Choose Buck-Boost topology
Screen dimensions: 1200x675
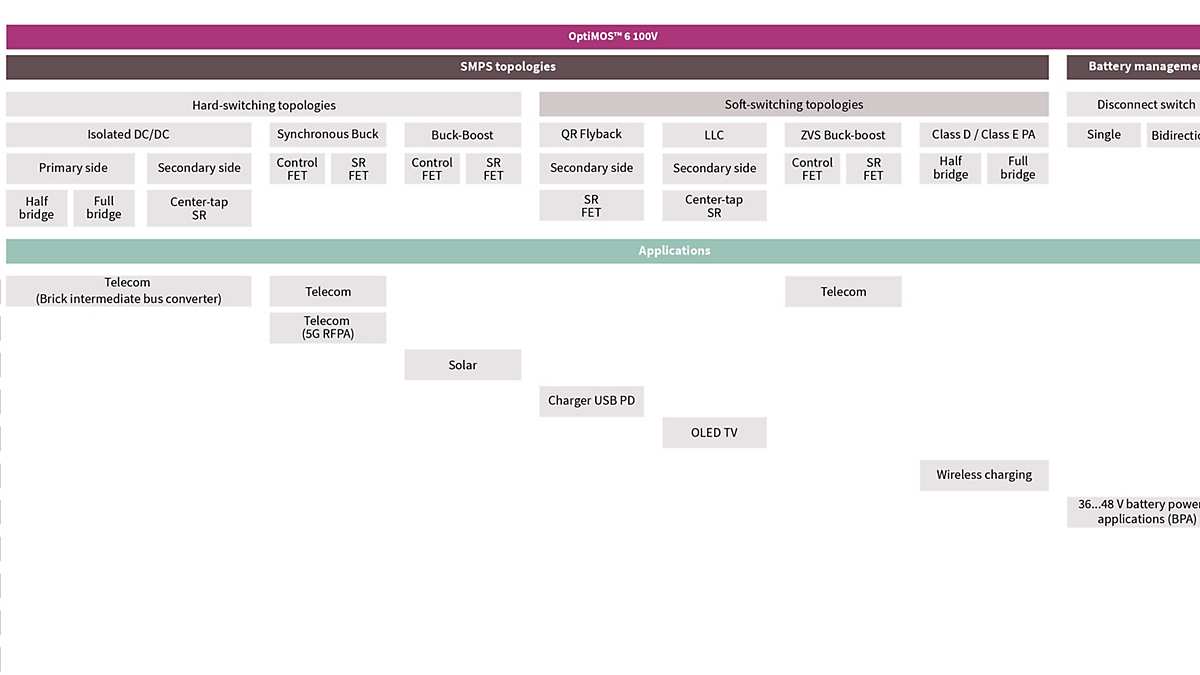click(x=462, y=134)
